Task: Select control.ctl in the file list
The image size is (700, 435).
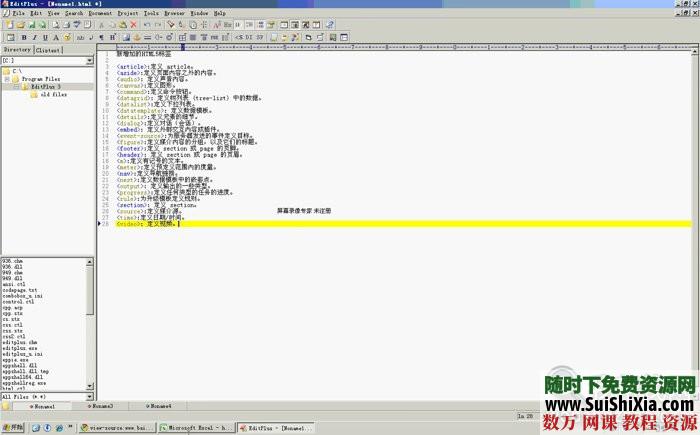Action: [18, 301]
